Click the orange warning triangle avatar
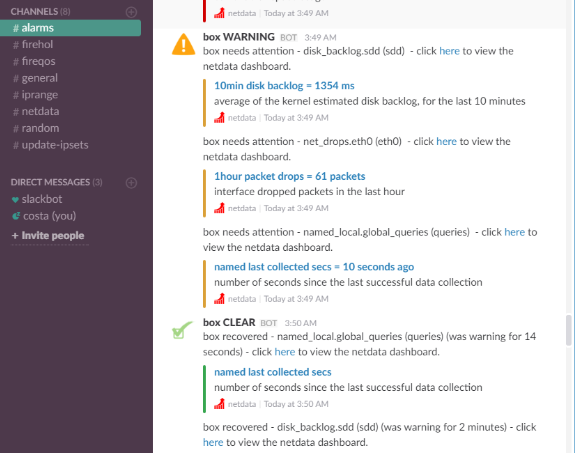575x453 pixels. click(183, 44)
